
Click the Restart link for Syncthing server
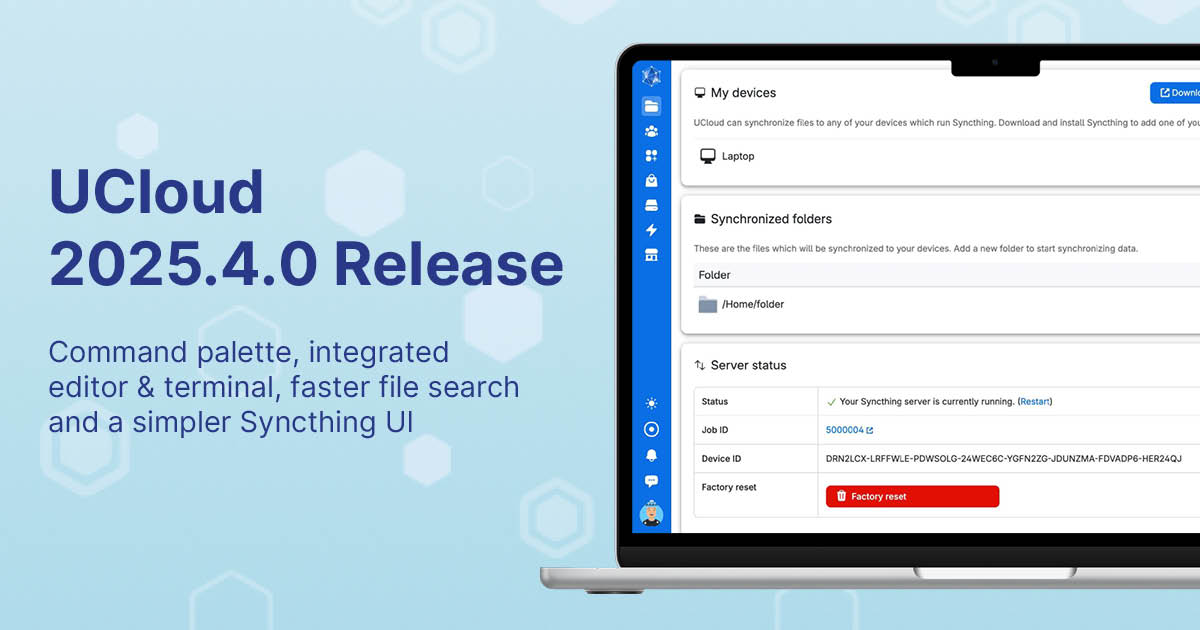click(1035, 402)
